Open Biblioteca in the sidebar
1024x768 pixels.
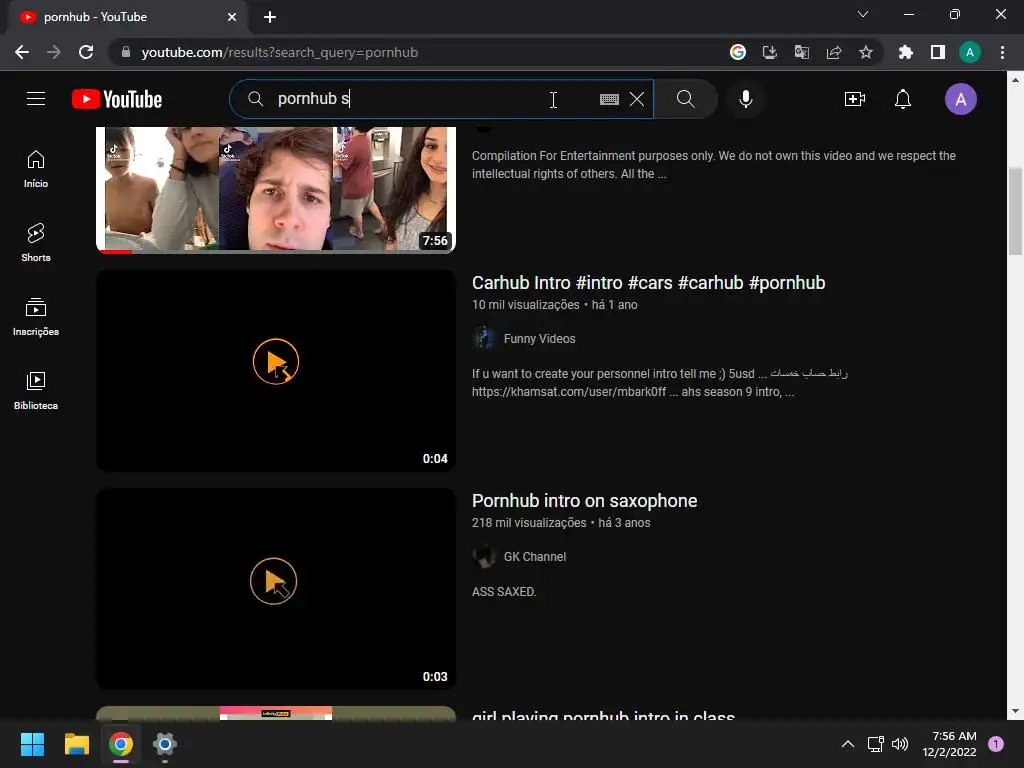click(x=36, y=391)
